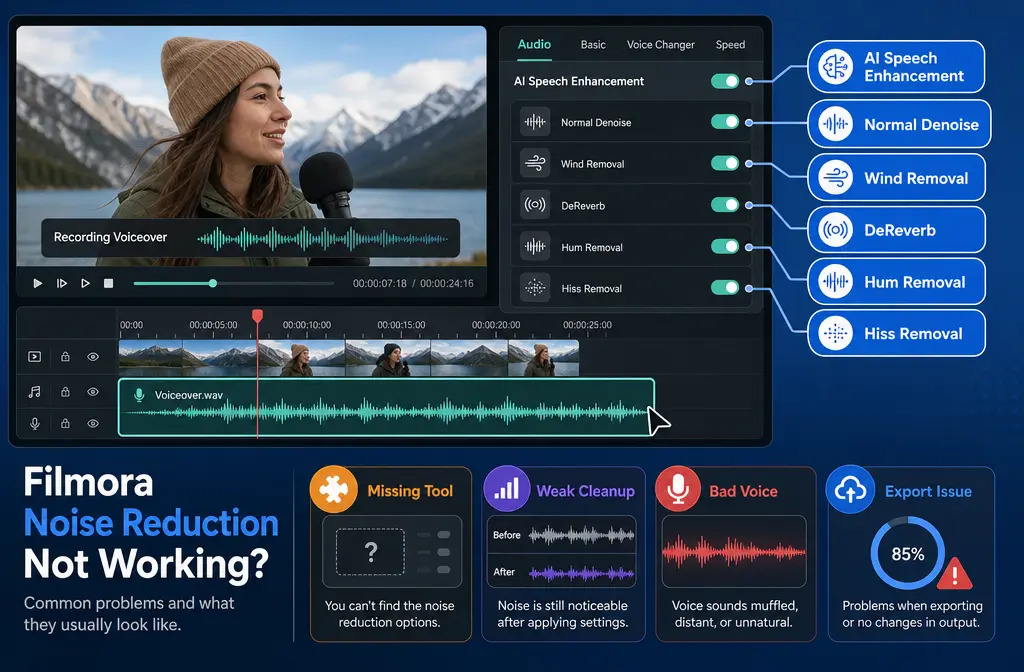Viewport: 1024px width, 672px height.
Task: Click the 00:00:07:18 current timecode
Action: point(379,283)
